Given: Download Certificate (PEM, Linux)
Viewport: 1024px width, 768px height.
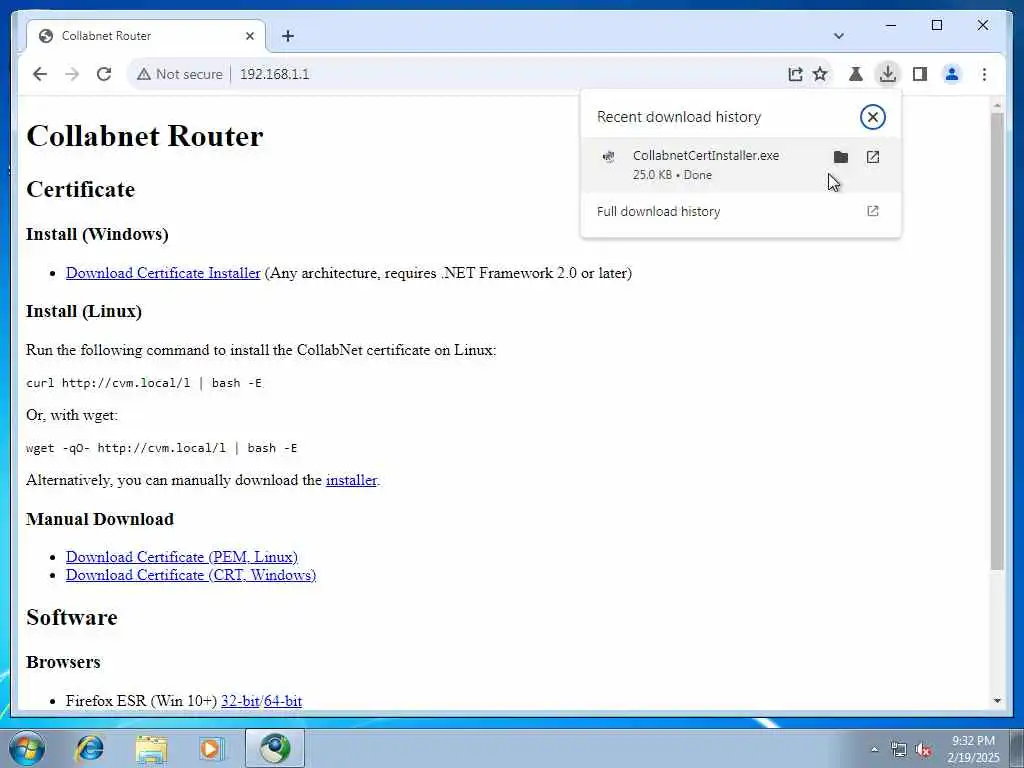Looking at the screenshot, I should click(x=182, y=557).
